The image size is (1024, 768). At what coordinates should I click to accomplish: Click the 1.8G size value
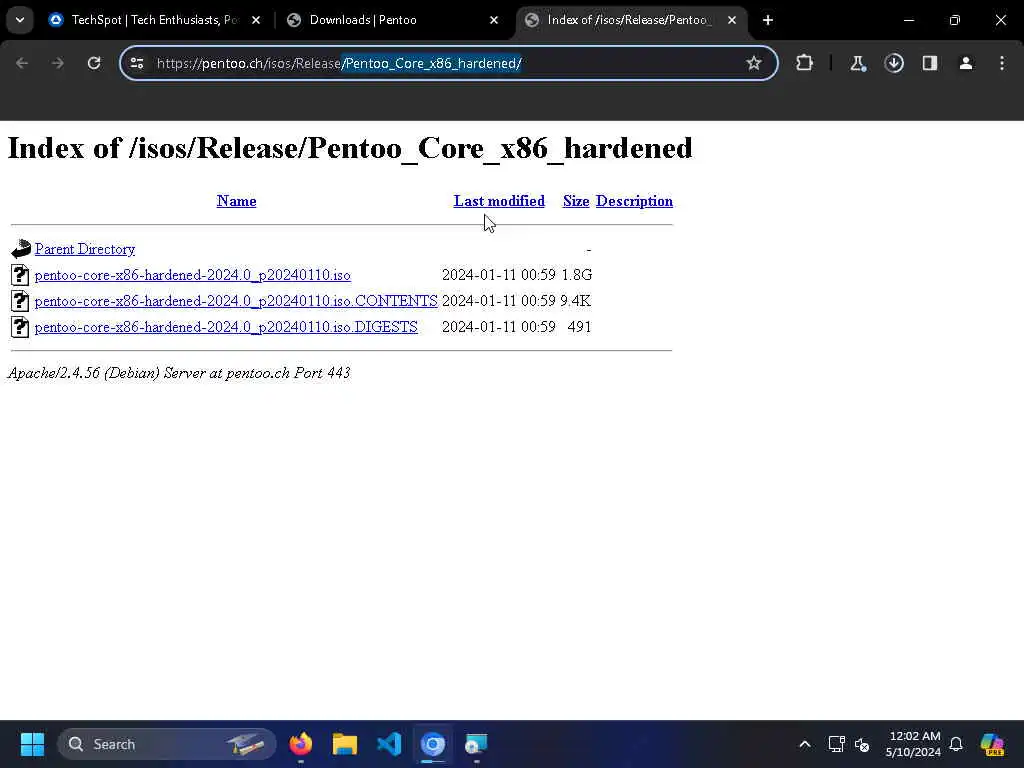click(x=577, y=275)
